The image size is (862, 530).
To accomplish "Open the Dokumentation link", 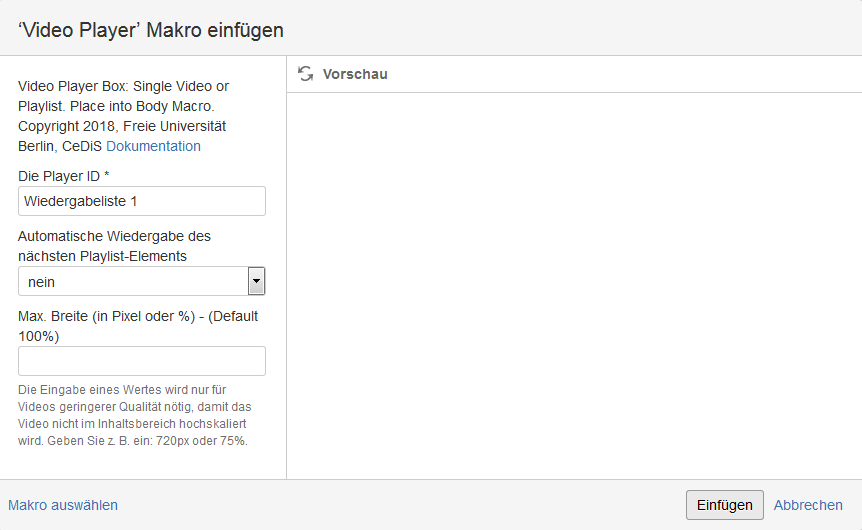I will pos(153,146).
